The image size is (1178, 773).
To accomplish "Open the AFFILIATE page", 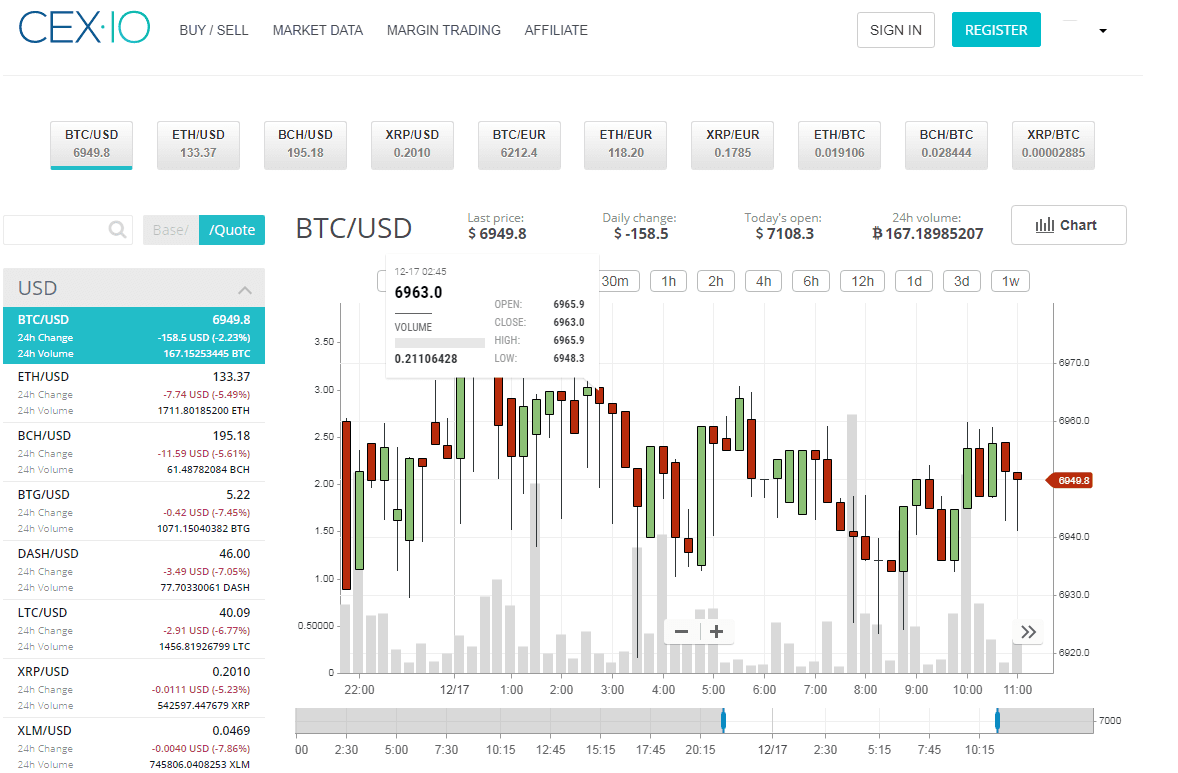I will [x=556, y=30].
